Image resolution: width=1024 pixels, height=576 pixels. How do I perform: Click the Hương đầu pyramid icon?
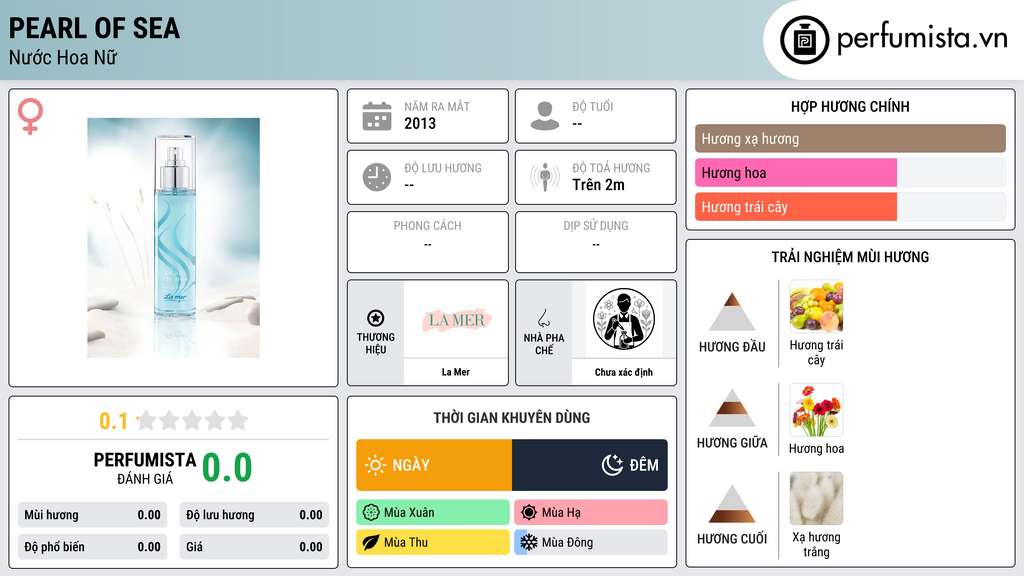(x=732, y=312)
